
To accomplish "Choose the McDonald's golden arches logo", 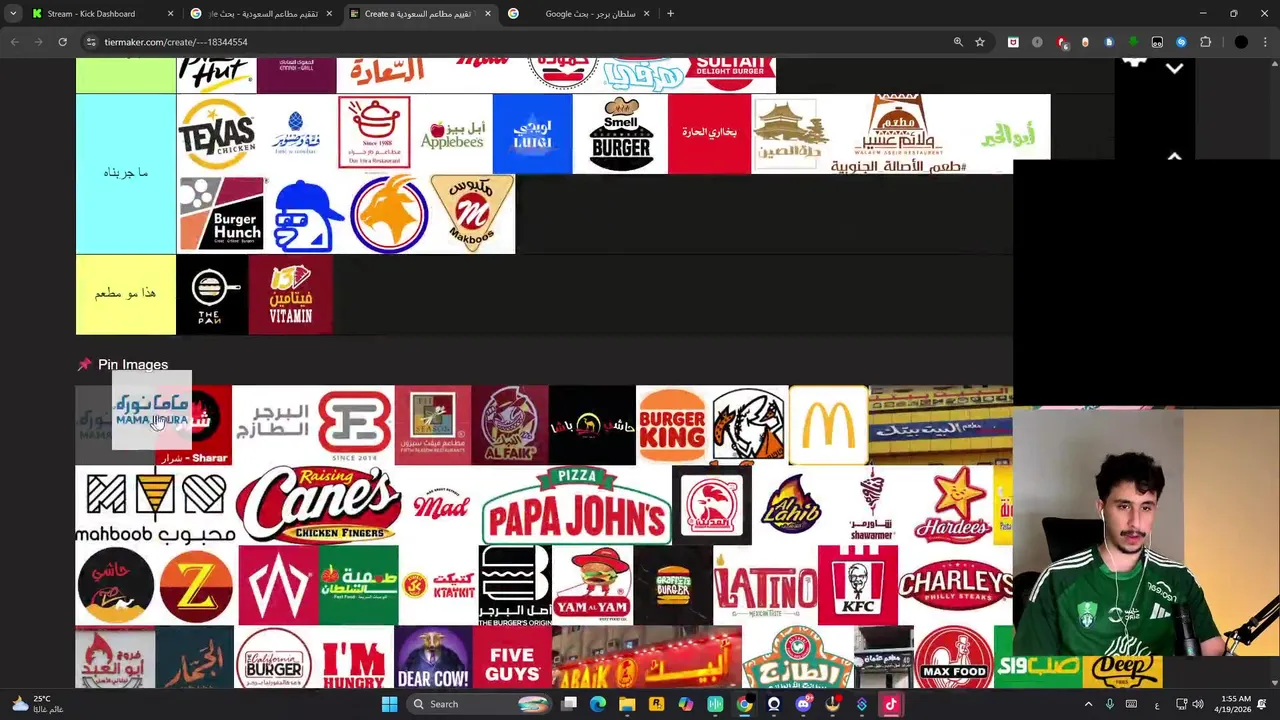I will (x=828, y=425).
